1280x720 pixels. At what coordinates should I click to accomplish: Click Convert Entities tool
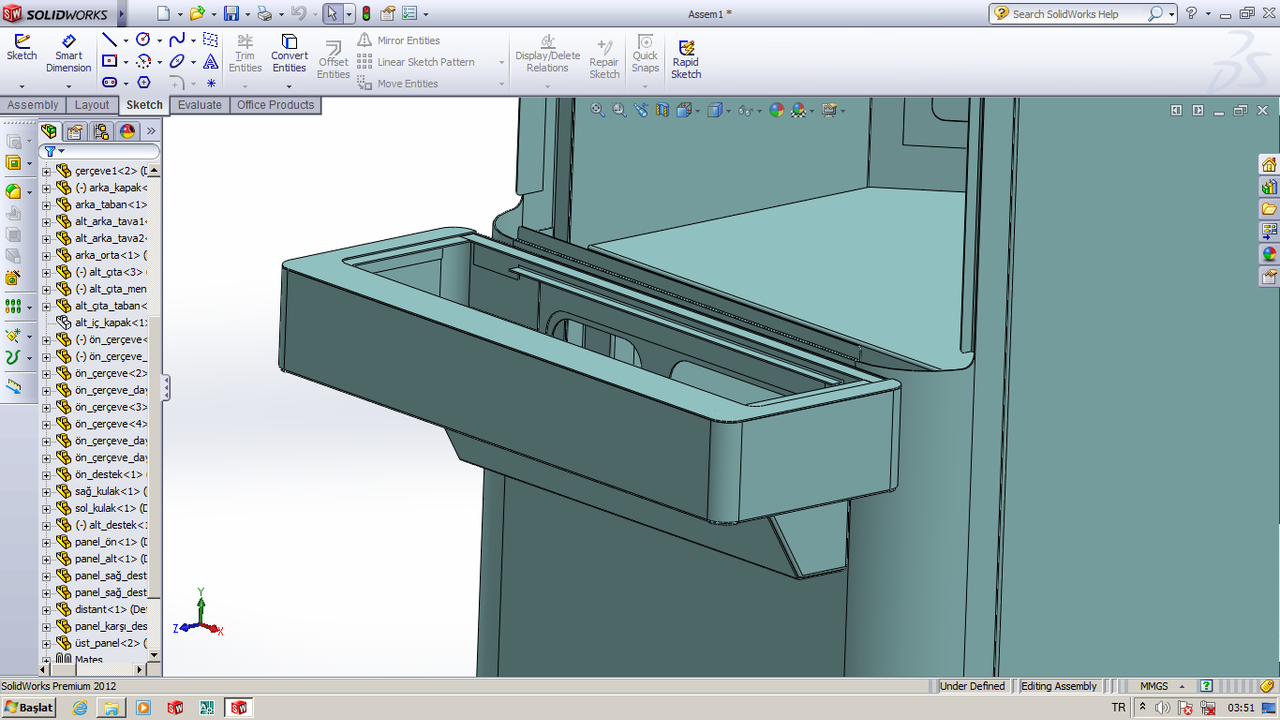point(289,54)
